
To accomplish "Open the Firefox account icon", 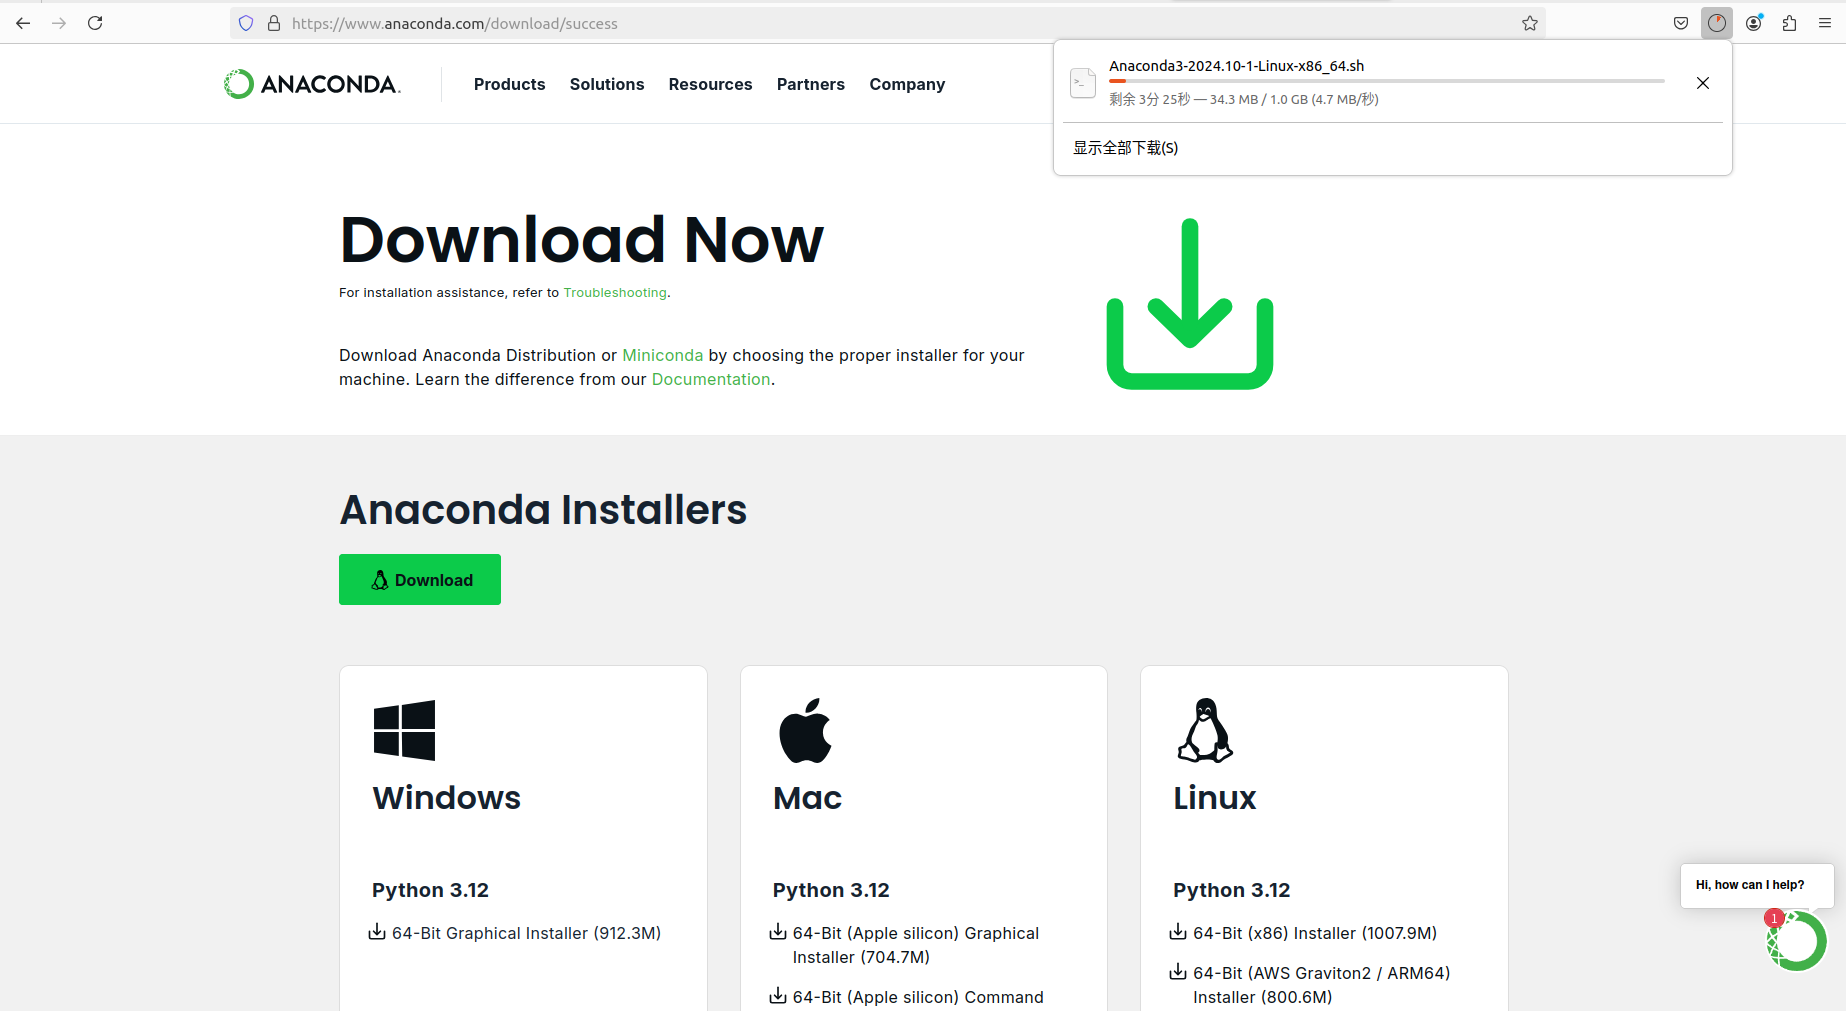I will pyautogui.click(x=1754, y=23).
